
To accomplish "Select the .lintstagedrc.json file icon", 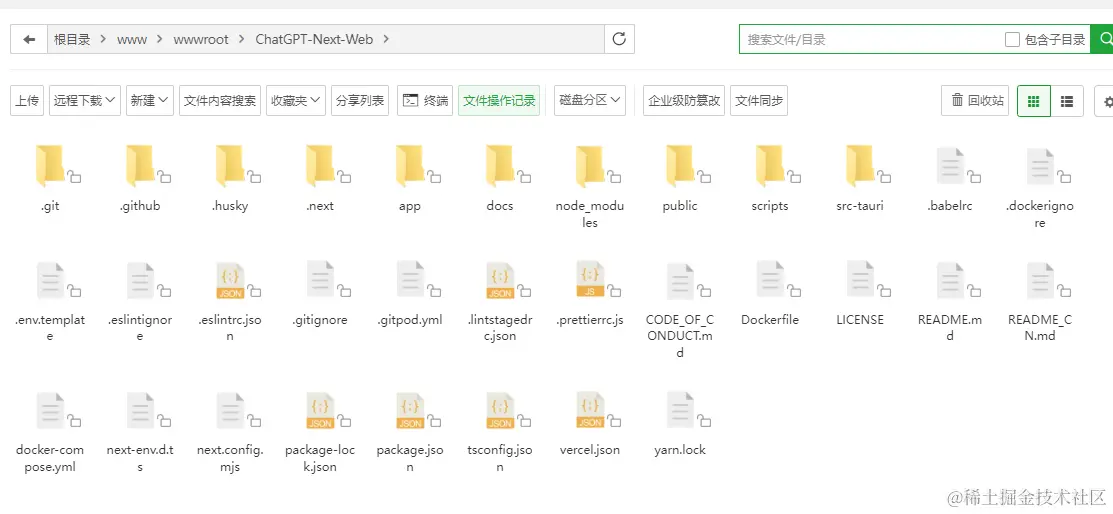I will click(x=500, y=280).
